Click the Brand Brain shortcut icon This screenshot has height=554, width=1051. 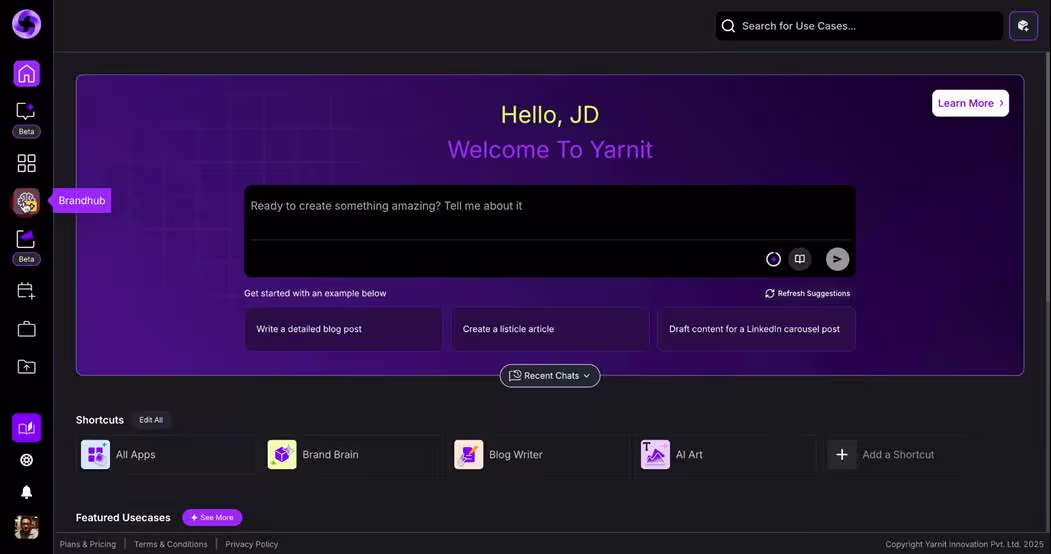click(282, 455)
